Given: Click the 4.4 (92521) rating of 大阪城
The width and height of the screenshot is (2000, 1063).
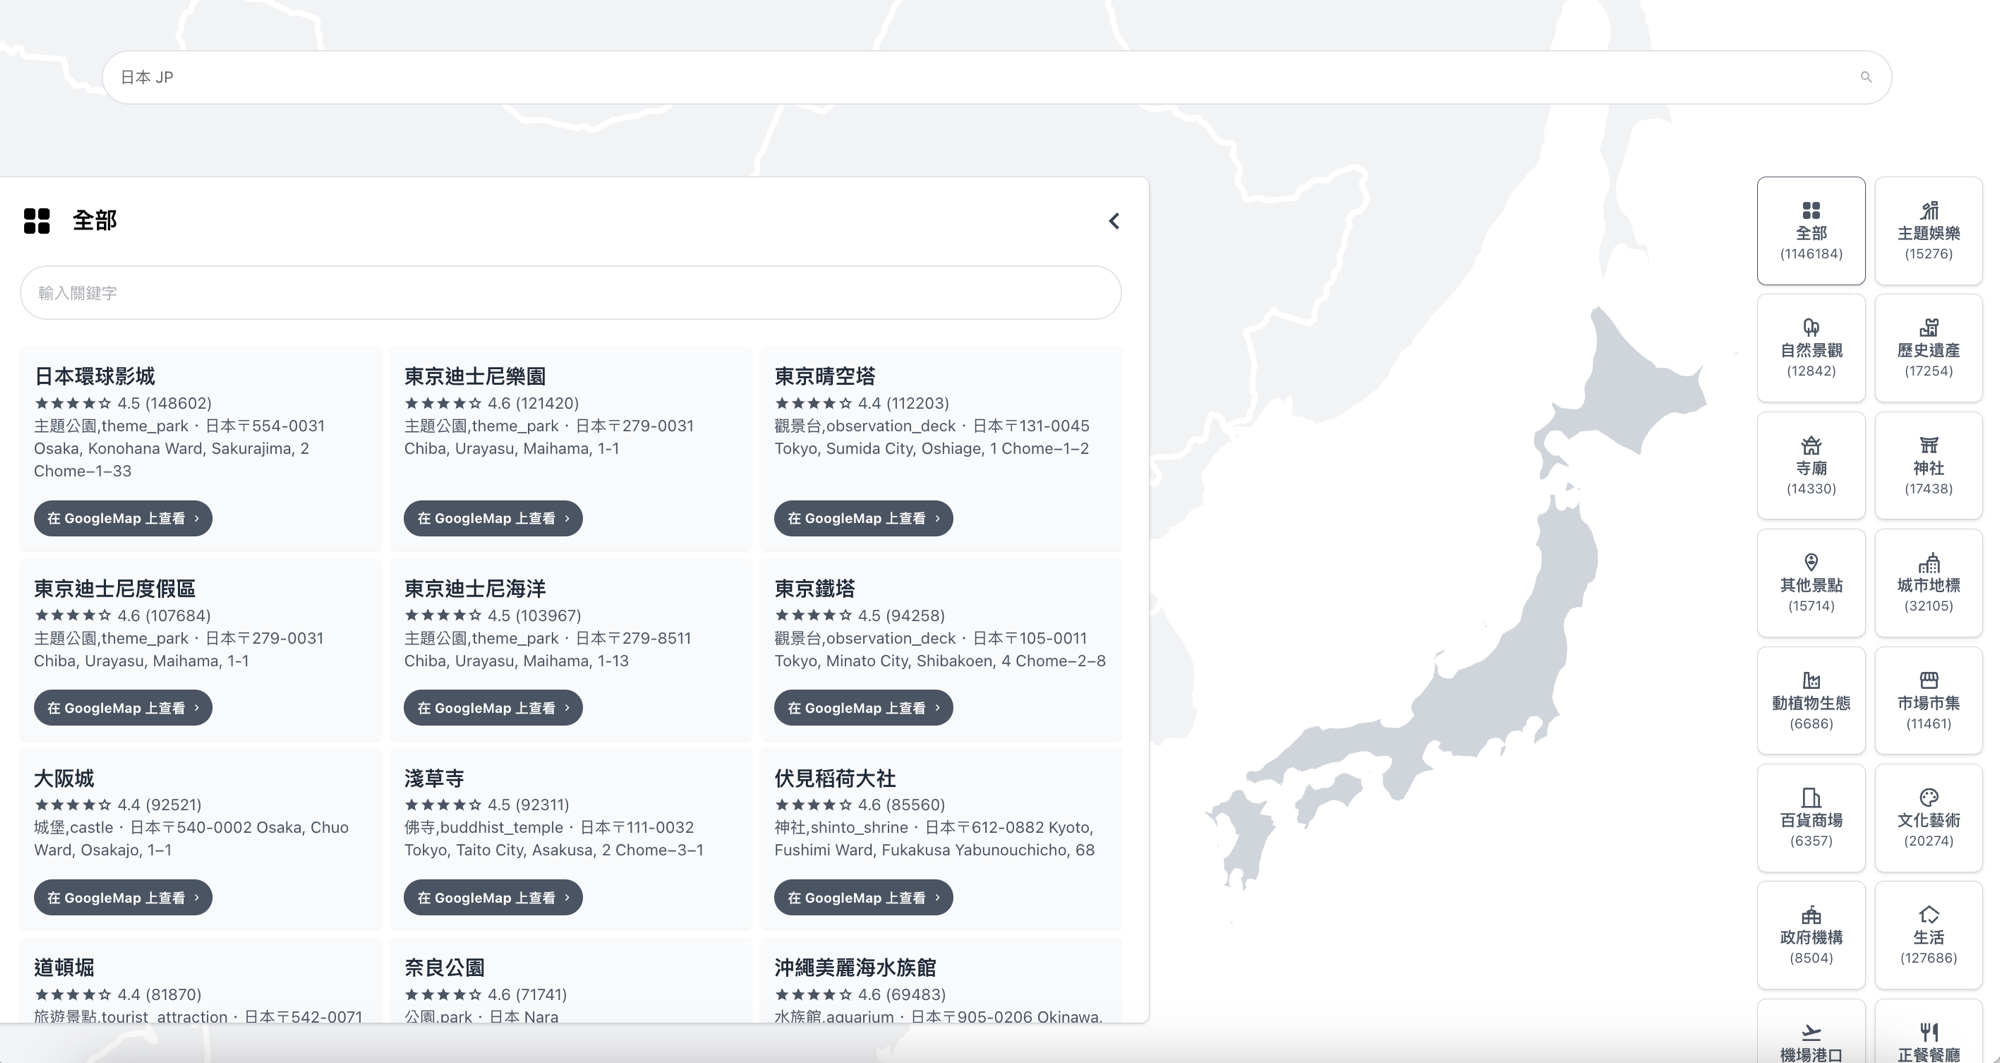Looking at the screenshot, I should tap(159, 804).
